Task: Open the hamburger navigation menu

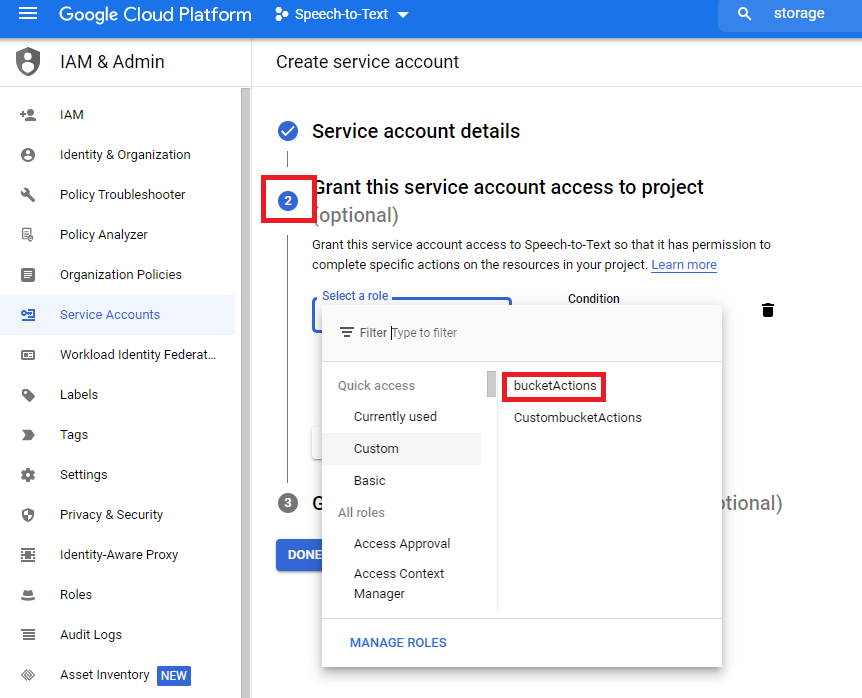Action: pos(28,14)
